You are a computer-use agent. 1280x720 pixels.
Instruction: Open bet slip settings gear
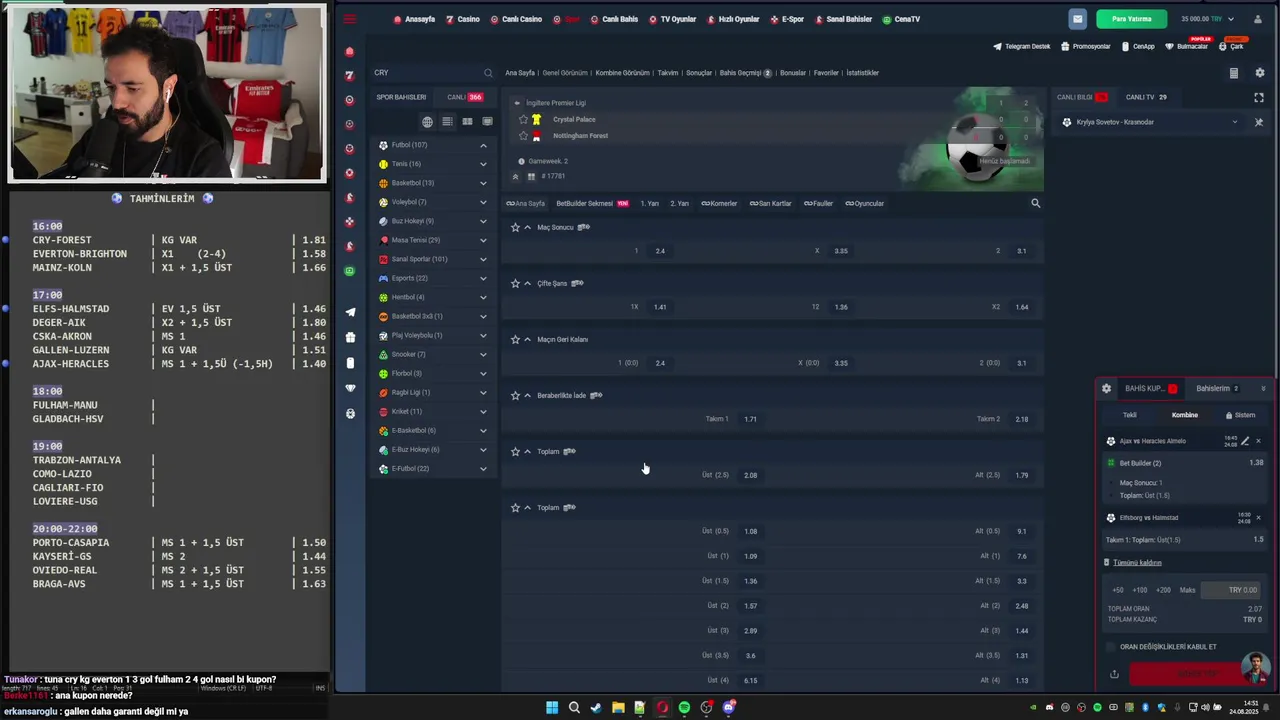[x=1106, y=388]
